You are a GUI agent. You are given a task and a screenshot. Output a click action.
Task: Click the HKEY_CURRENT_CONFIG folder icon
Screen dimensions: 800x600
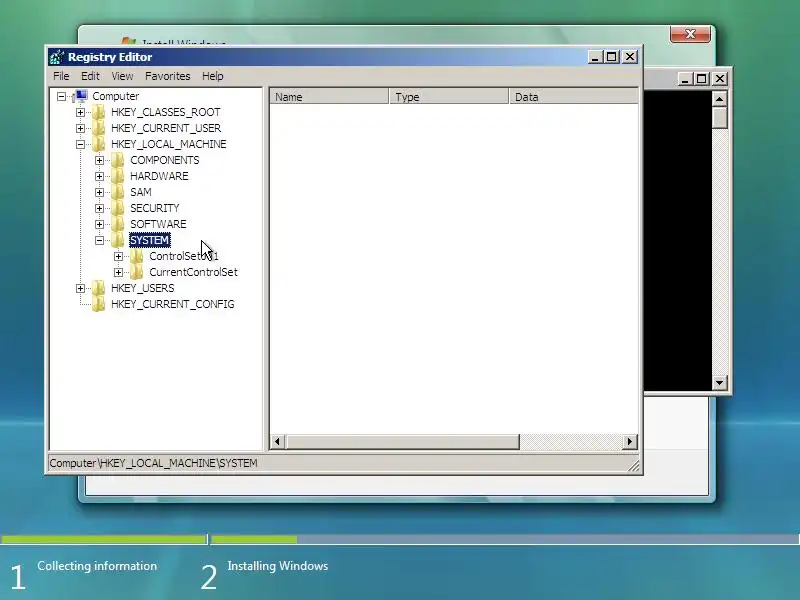click(x=99, y=304)
